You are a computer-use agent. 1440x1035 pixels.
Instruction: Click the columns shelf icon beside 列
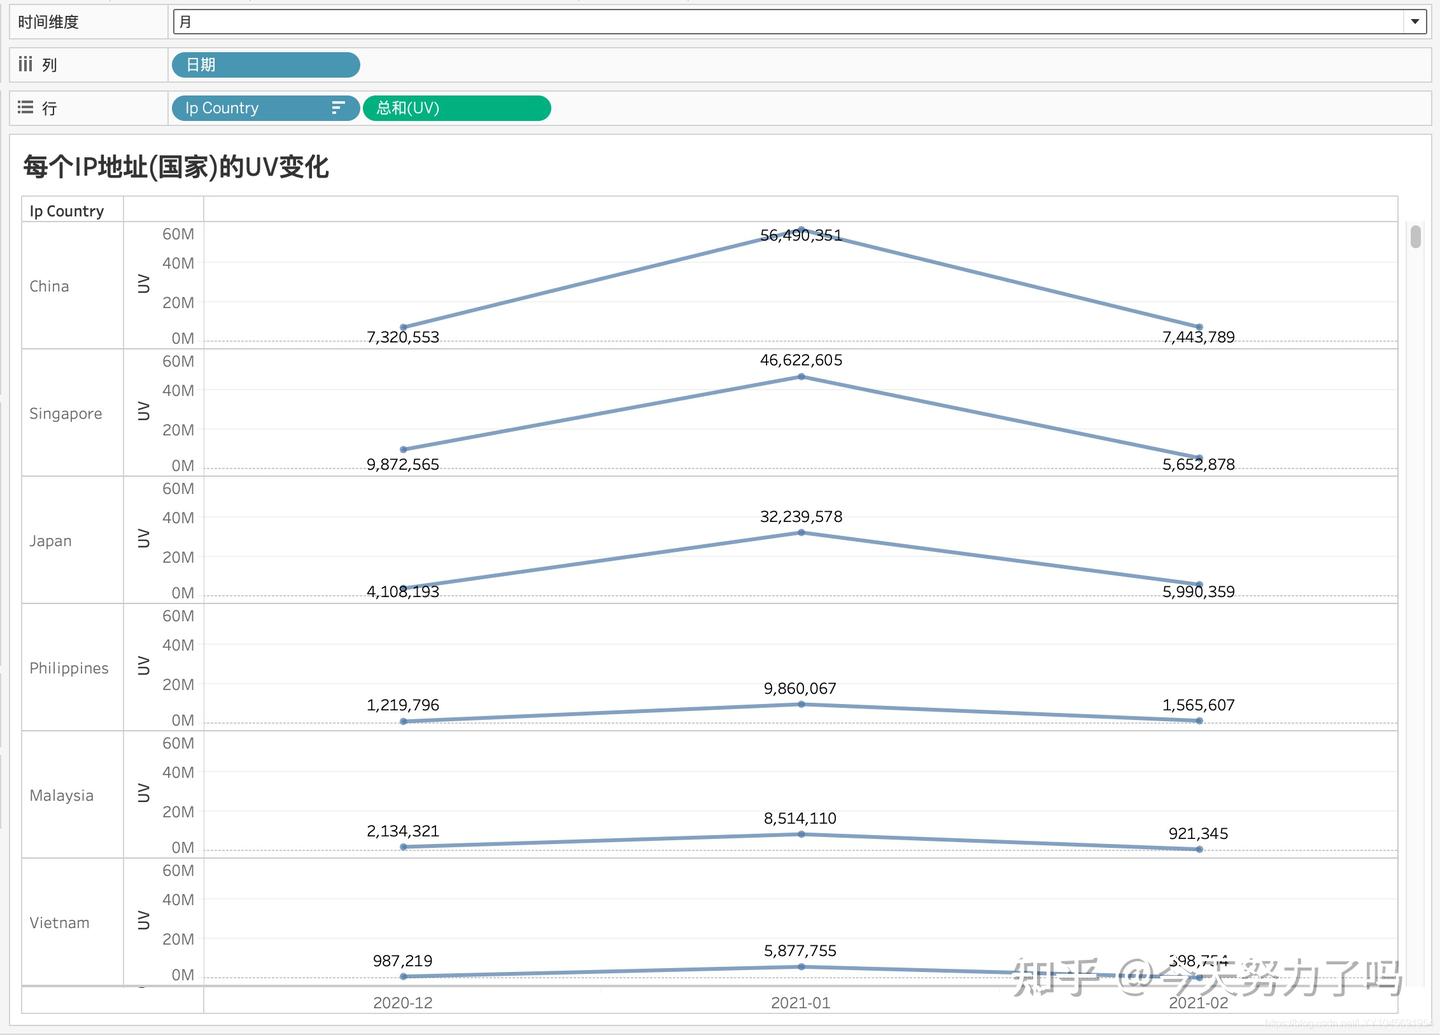pyautogui.click(x=25, y=64)
